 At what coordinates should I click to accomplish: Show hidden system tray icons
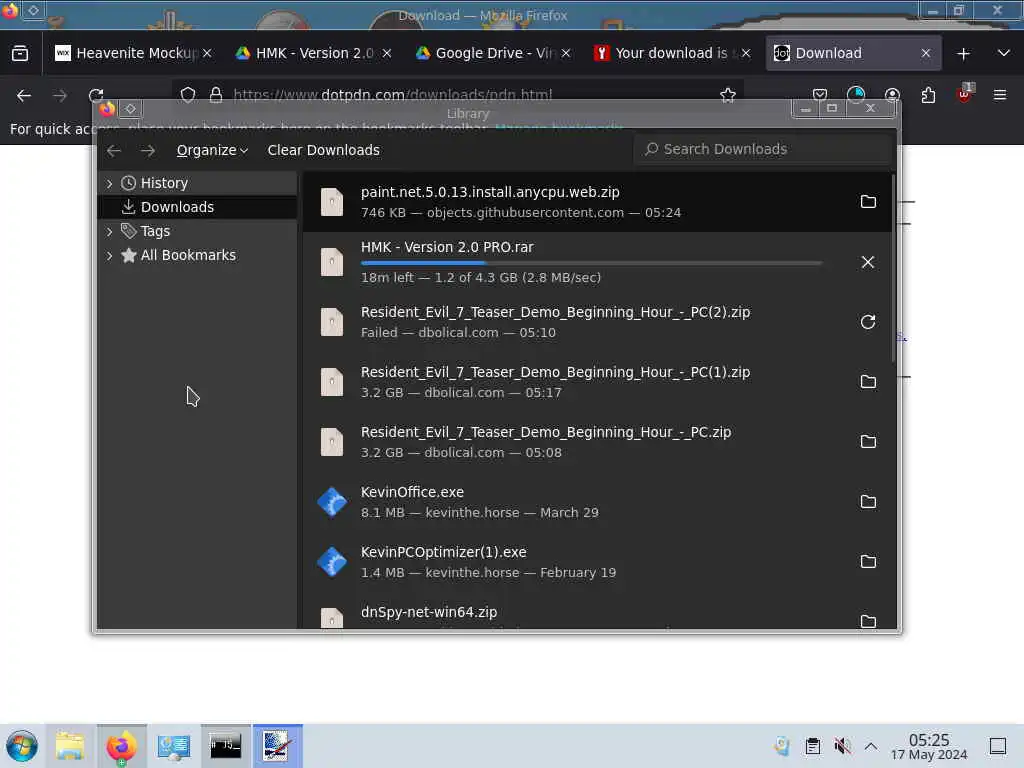click(x=871, y=746)
